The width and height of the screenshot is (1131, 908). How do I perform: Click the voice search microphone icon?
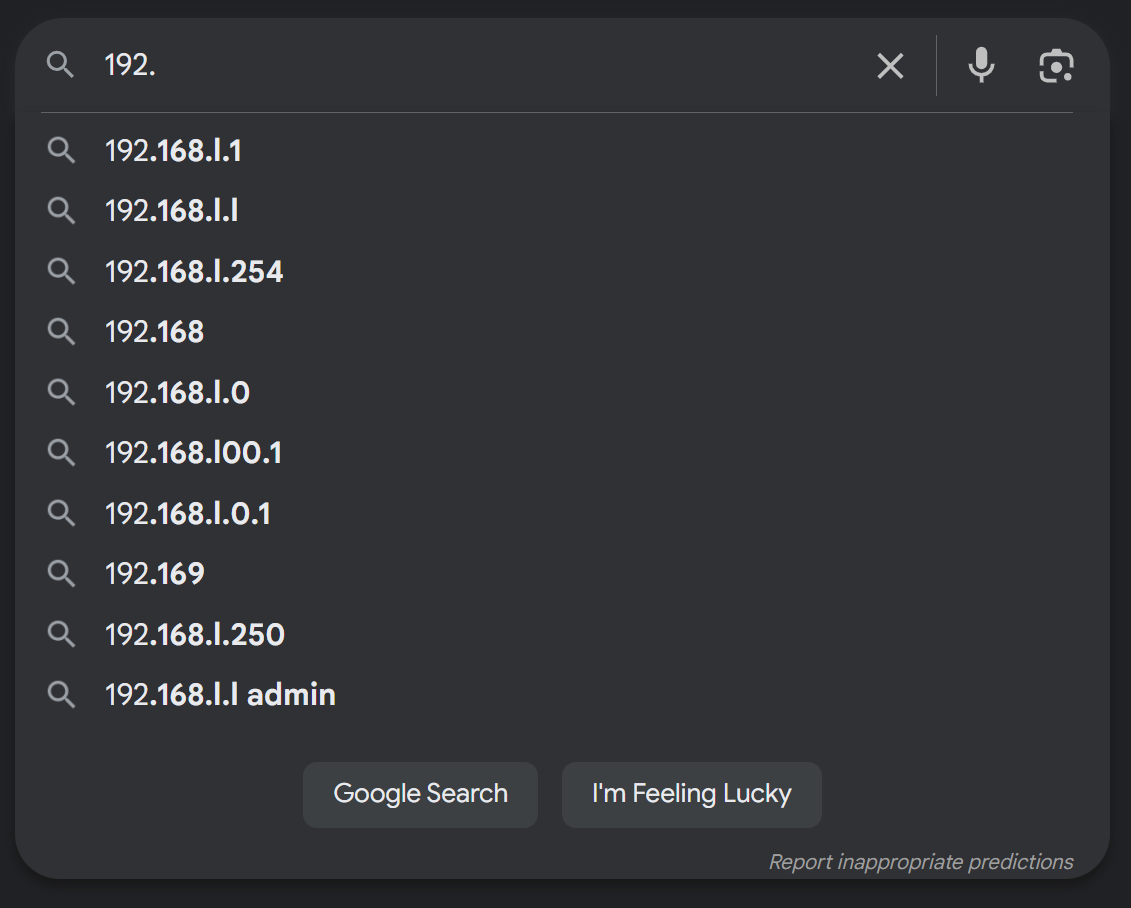click(981, 66)
